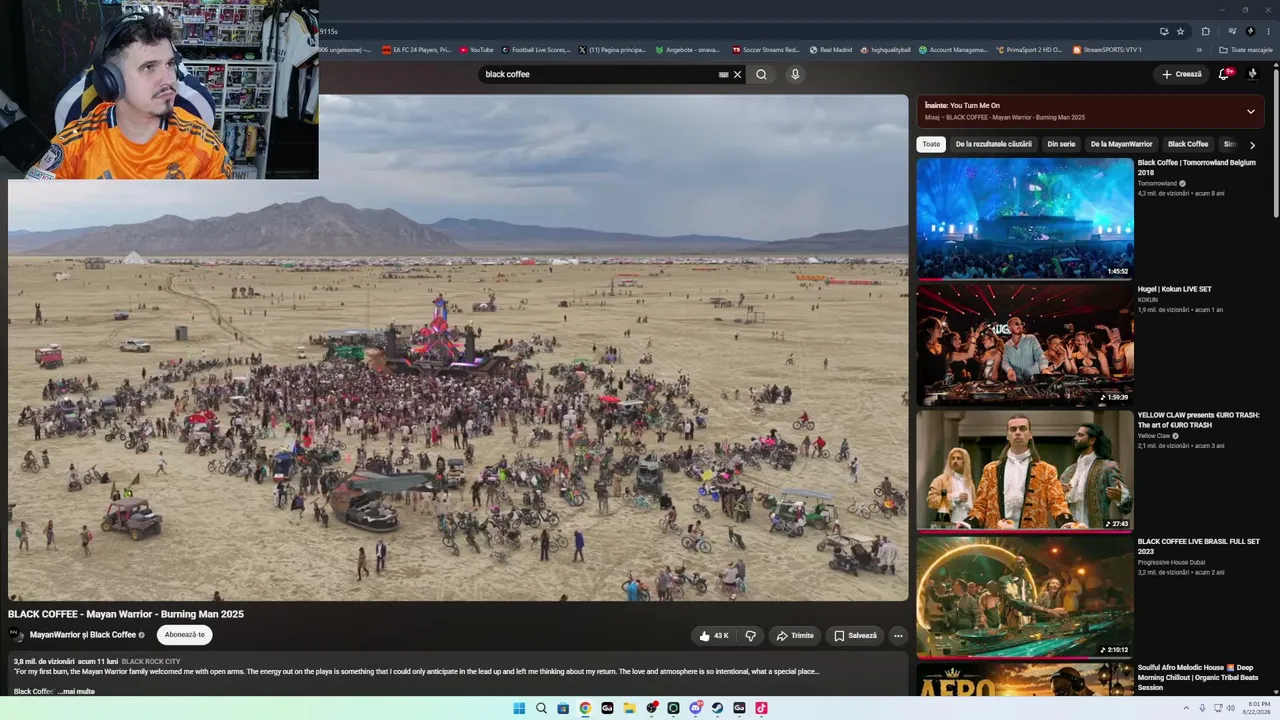Open the on-screen keyboard in search box
Screen dimensions: 1280x720
tap(723, 74)
